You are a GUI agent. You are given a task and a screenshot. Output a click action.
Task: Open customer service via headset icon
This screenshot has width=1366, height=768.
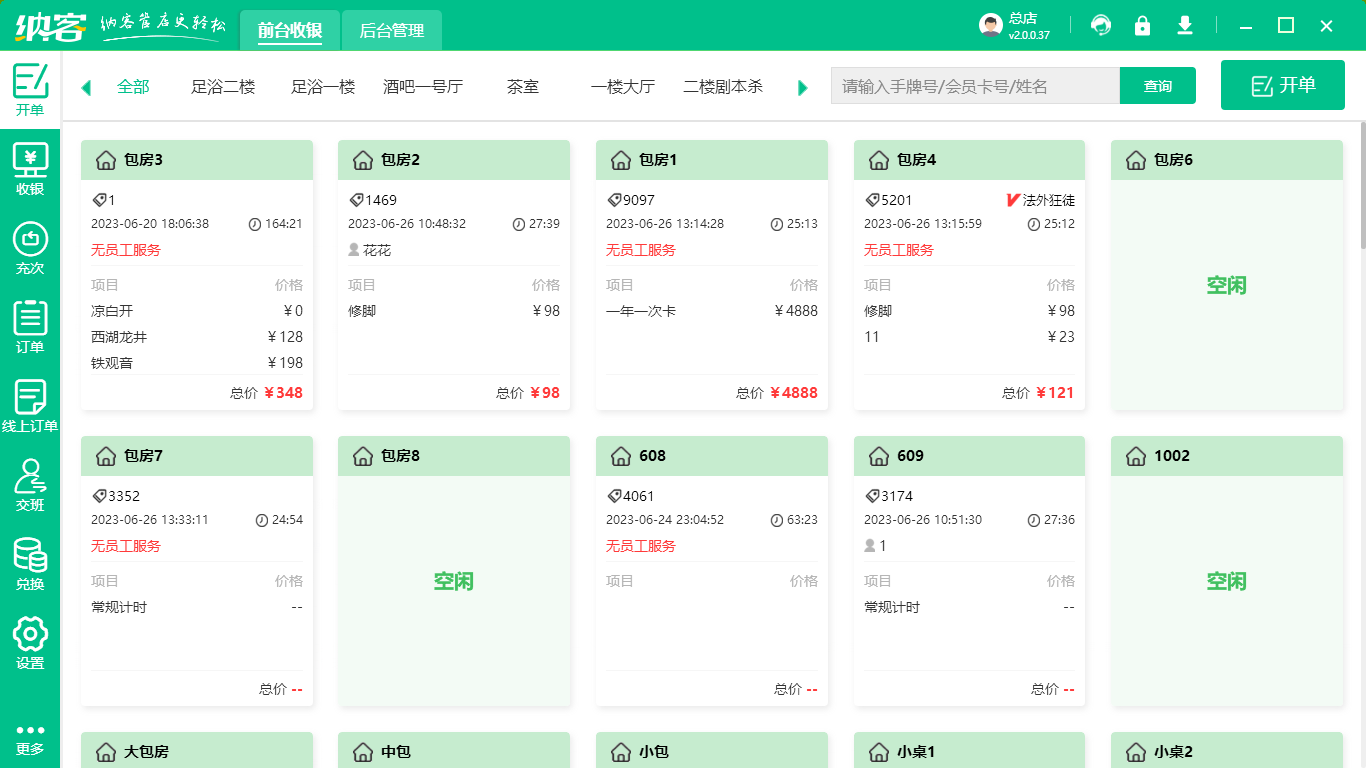1101,25
